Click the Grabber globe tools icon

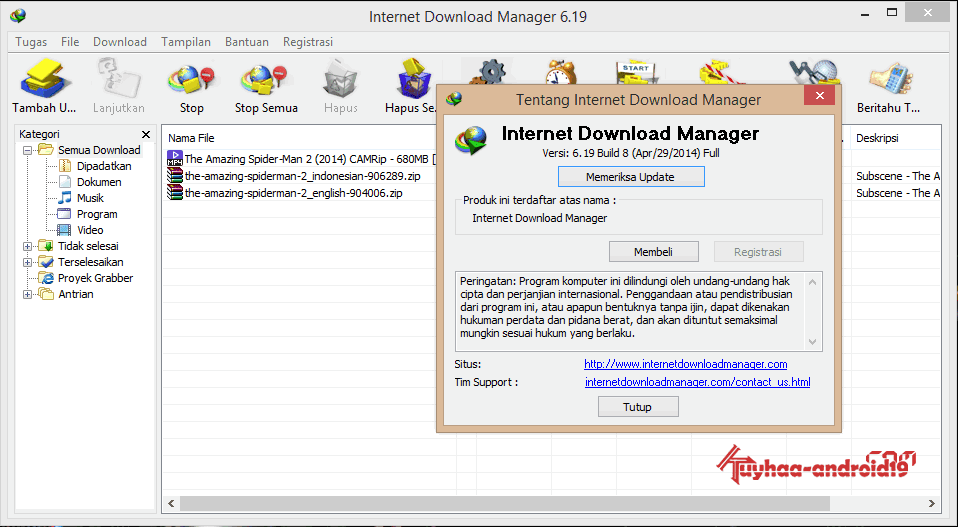coord(813,72)
